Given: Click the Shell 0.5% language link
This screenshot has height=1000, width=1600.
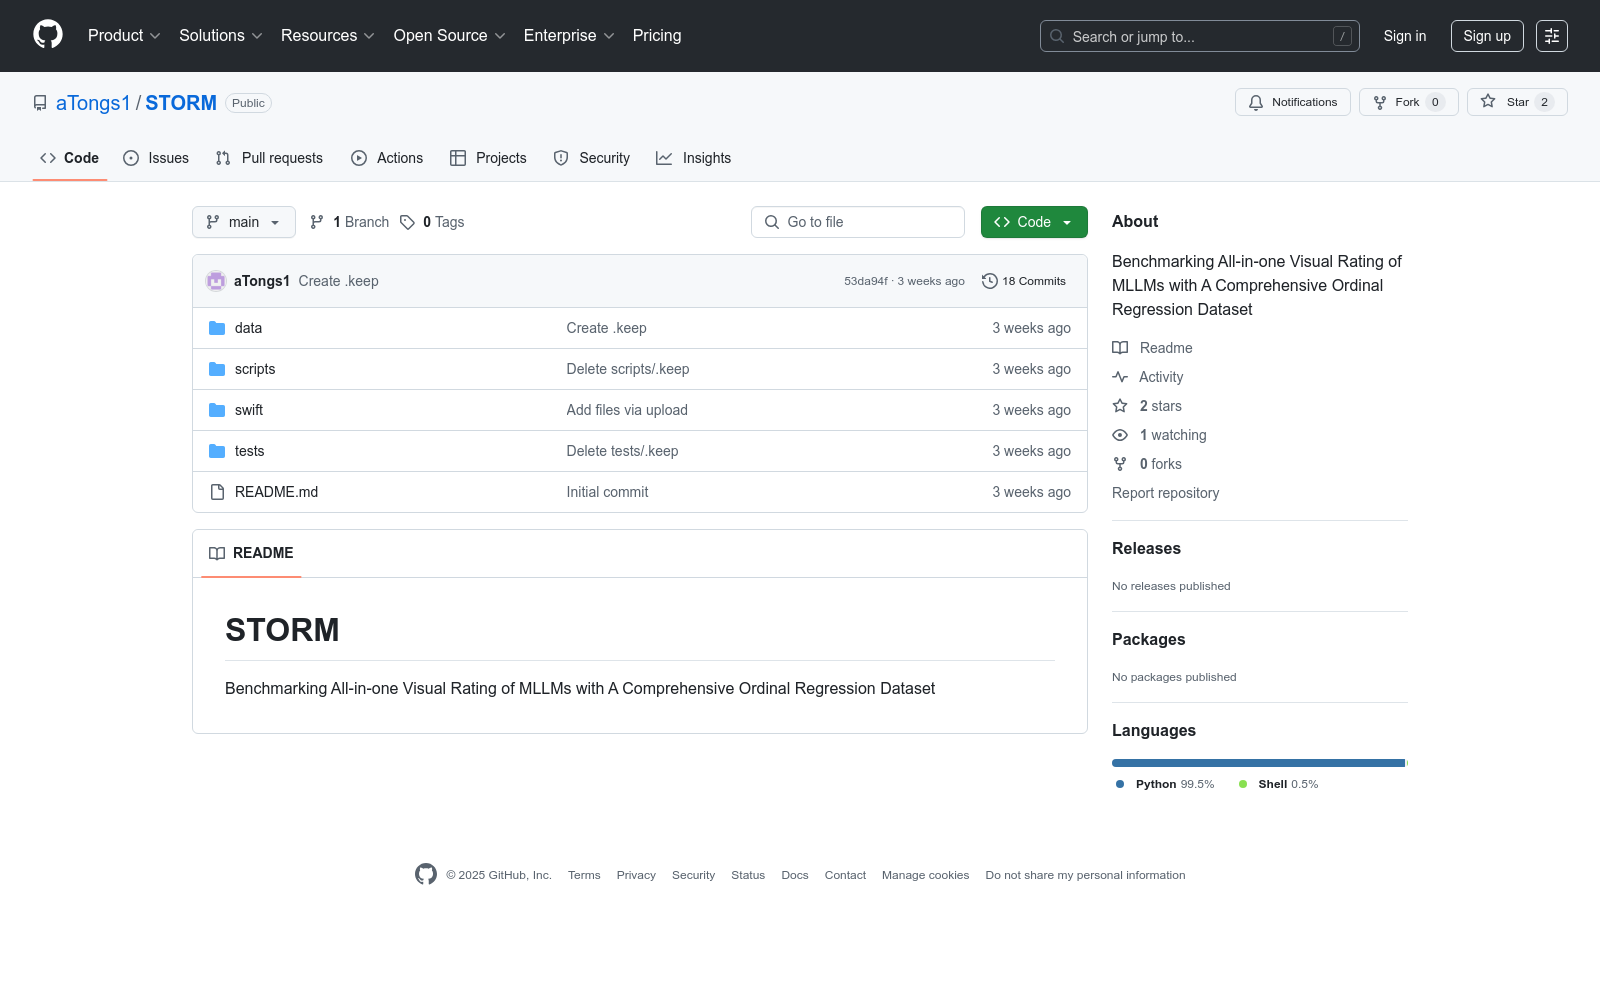Looking at the screenshot, I should pyautogui.click(x=1278, y=784).
